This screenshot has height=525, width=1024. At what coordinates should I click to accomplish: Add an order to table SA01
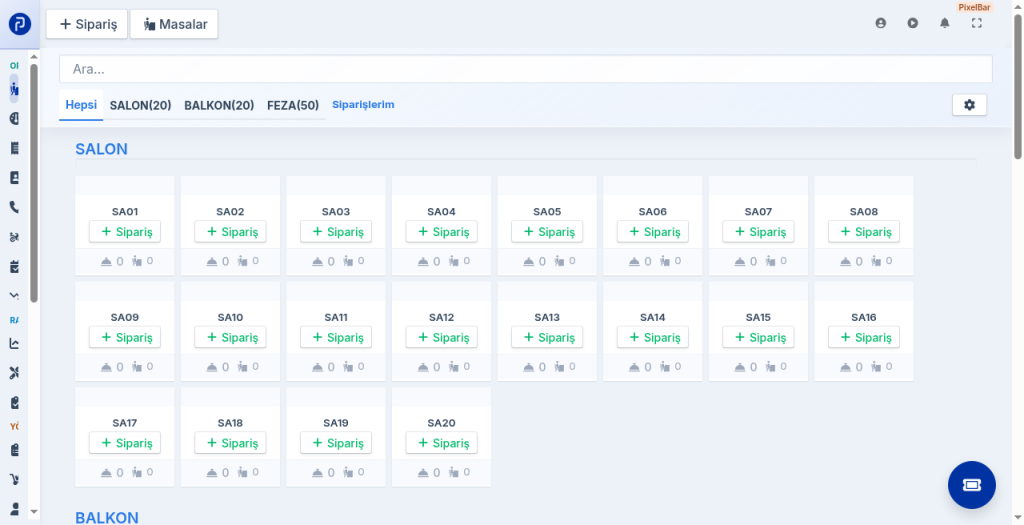pos(125,232)
